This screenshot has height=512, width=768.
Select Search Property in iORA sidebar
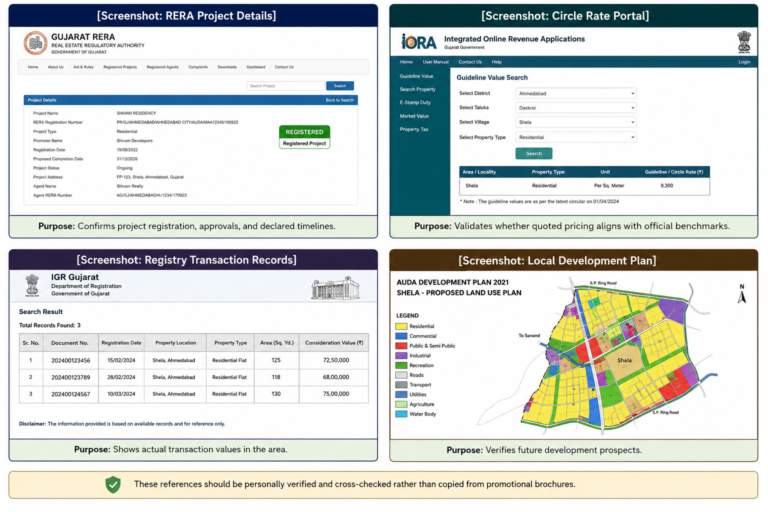417,89
